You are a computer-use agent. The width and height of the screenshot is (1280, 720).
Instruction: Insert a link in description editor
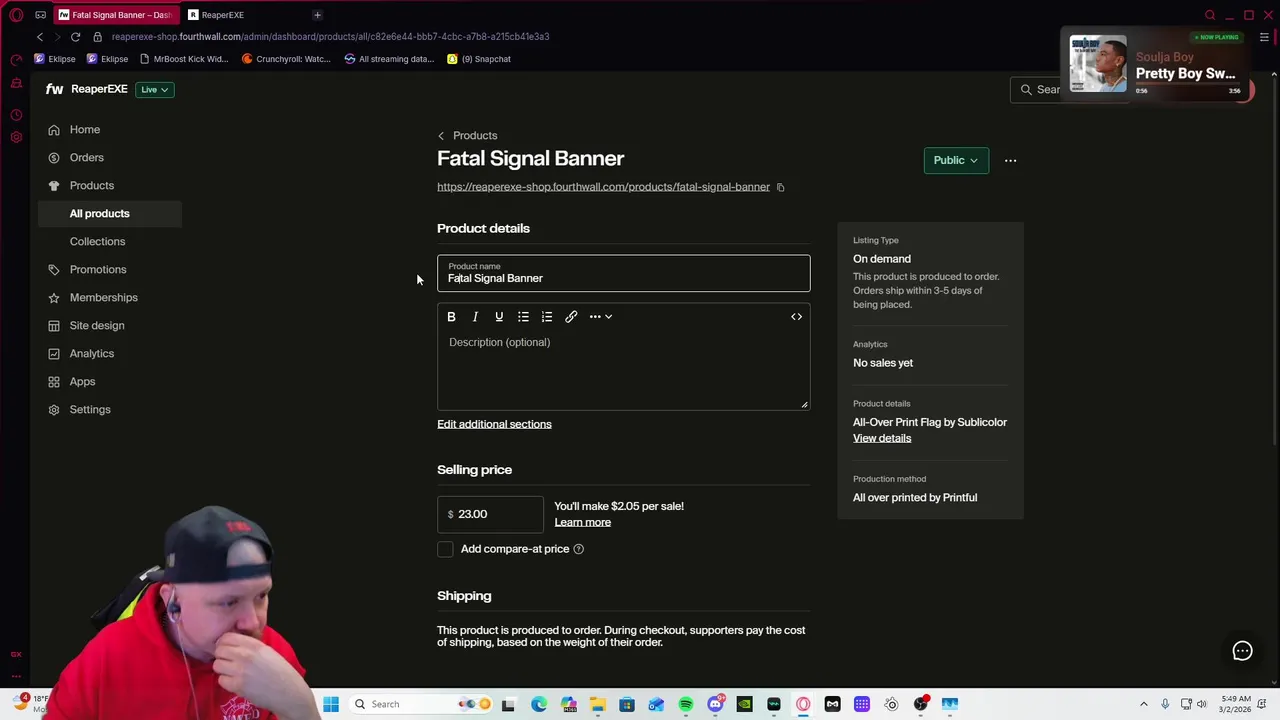pos(571,317)
